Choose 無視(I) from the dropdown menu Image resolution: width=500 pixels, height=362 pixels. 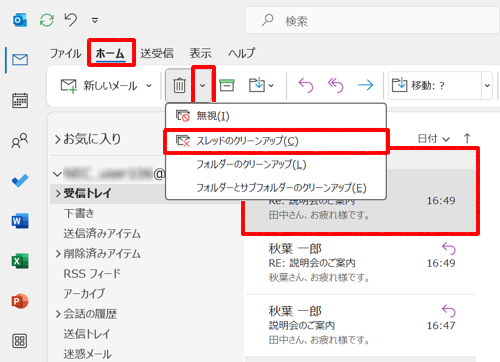[x=276, y=116]
